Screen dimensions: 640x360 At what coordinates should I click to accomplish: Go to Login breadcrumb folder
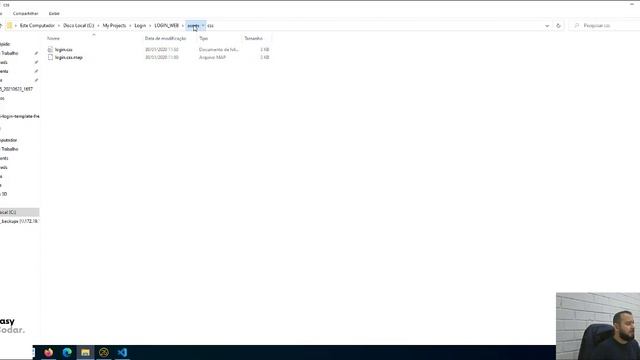[140, 26]
